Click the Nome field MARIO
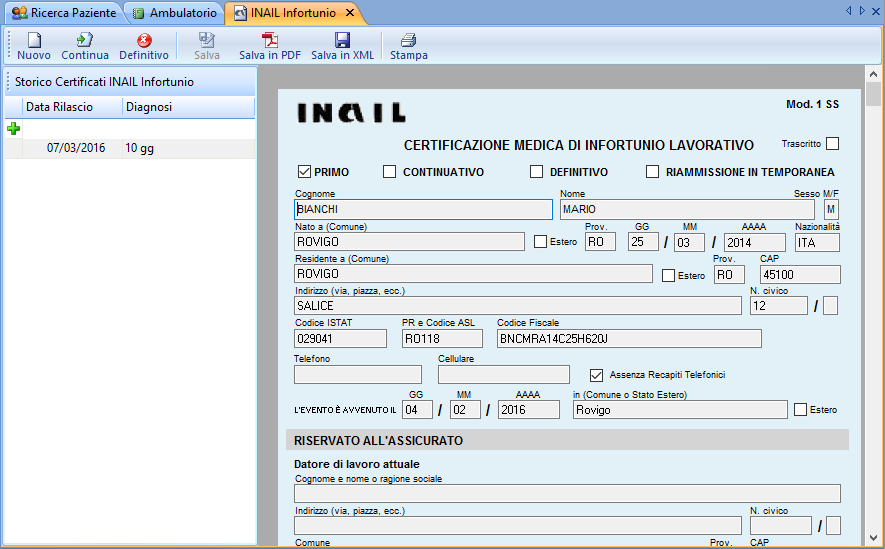 (x=687, y=209)
